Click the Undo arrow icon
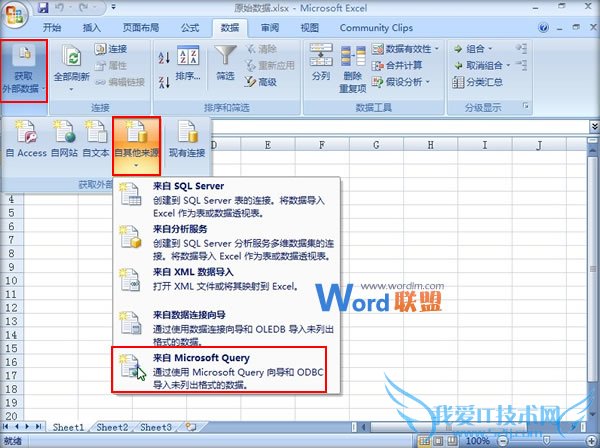The width and height of the screenshot is (600, 448). [x=59, y=7]
